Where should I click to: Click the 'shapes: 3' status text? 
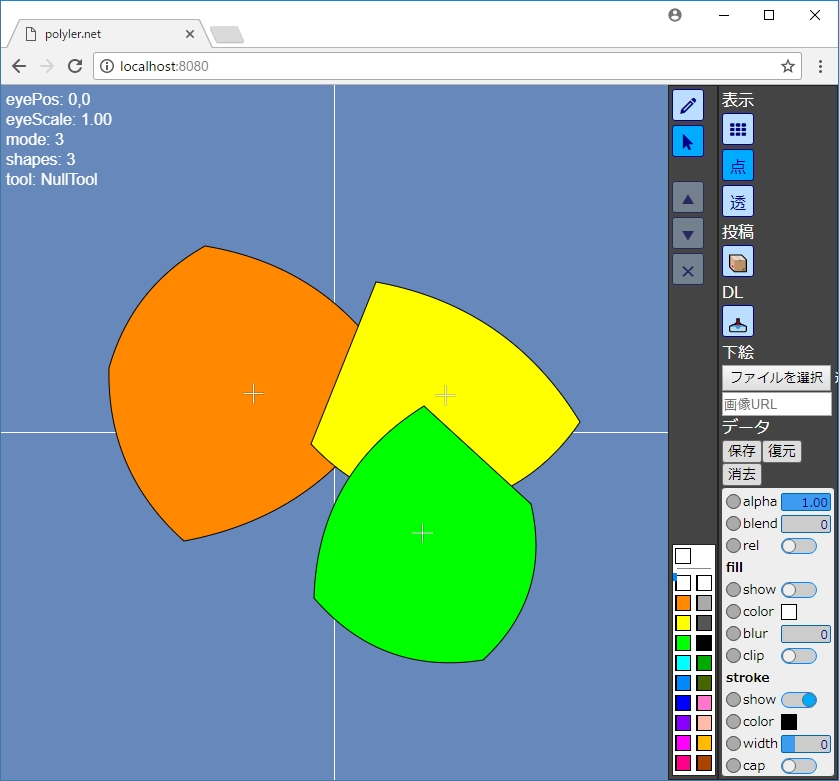(x=40, y=159)
